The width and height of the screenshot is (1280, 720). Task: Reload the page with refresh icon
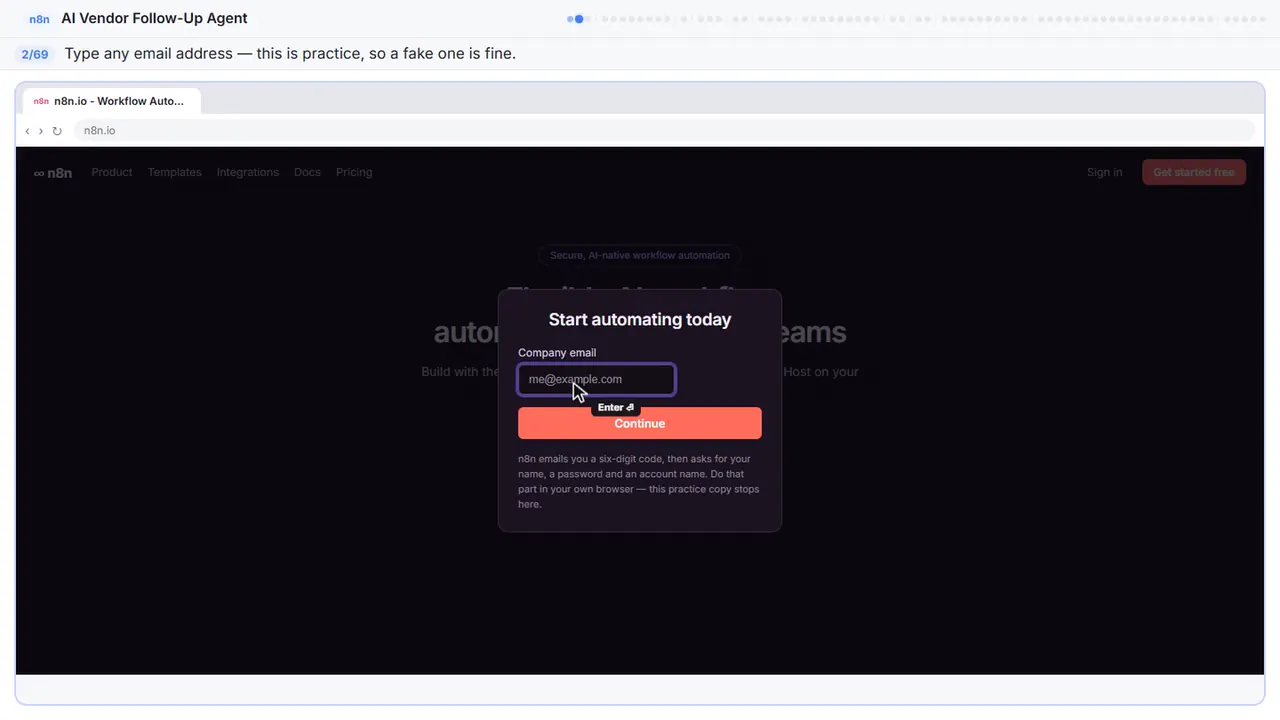(x=57, y=131)
